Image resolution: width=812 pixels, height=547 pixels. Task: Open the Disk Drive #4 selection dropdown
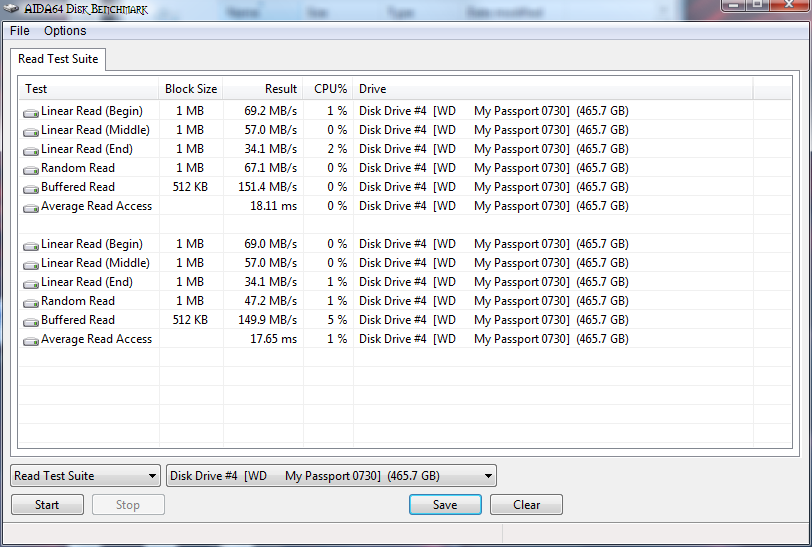(331, 476)
